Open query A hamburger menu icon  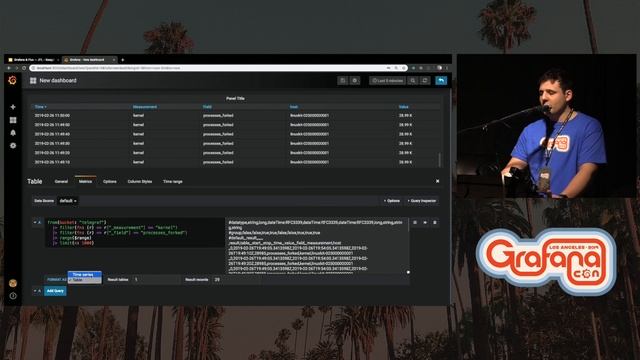[x=415, y=222]
